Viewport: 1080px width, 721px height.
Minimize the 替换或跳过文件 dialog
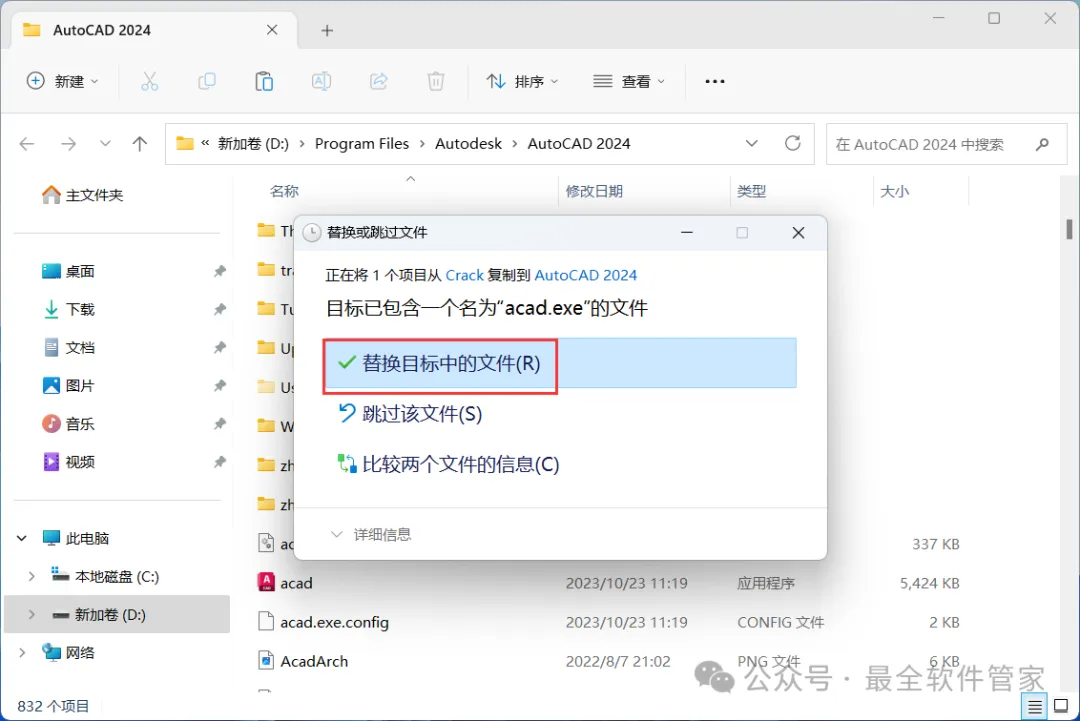(687, 233)
